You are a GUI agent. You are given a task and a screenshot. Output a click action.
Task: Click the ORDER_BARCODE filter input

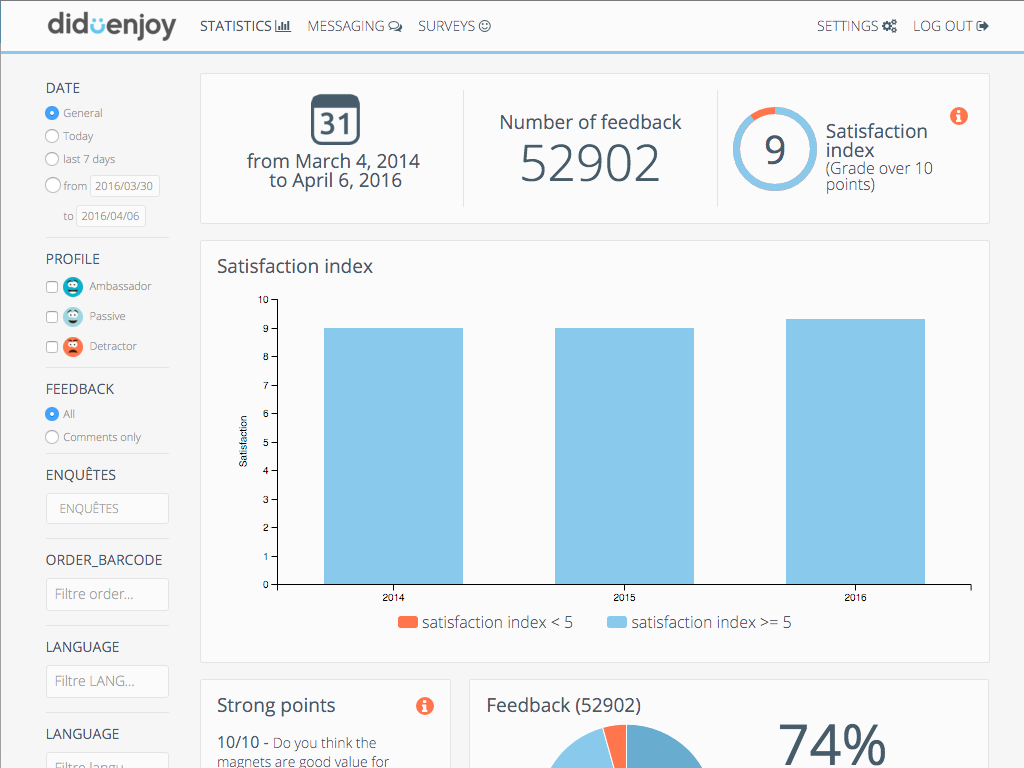point(107,594)
